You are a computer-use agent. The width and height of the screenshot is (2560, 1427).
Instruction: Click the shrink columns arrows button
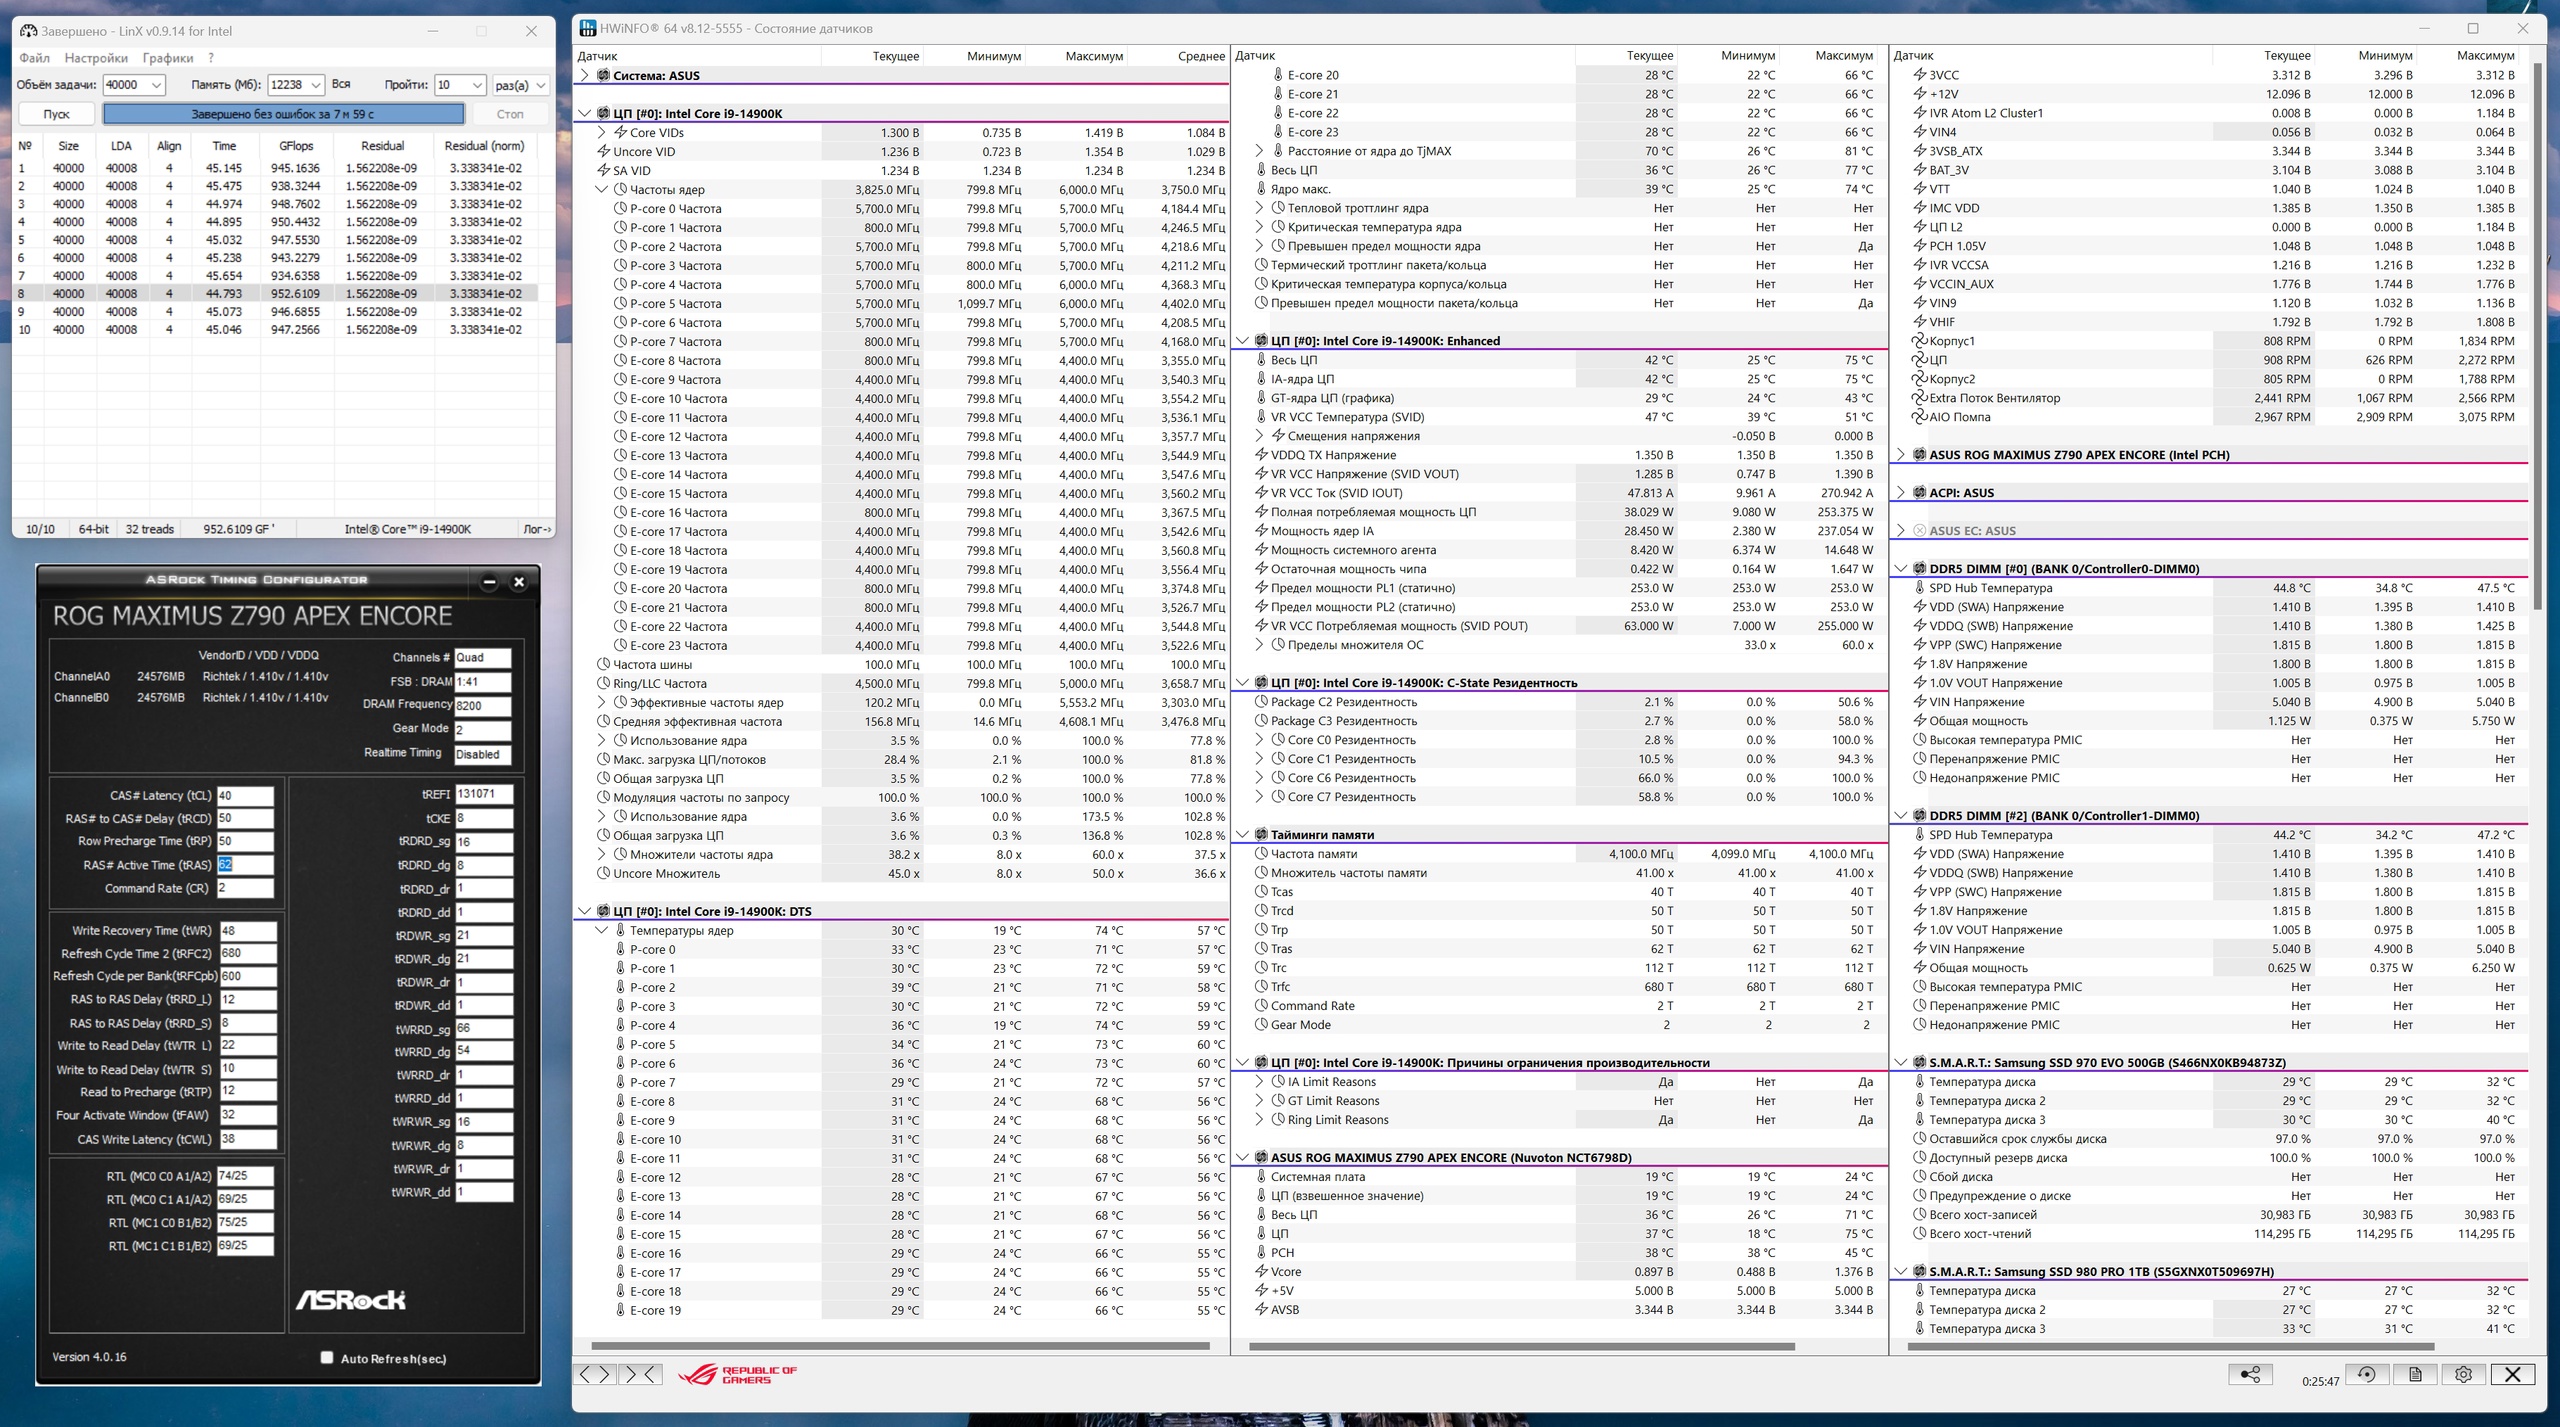point(640,1374)
